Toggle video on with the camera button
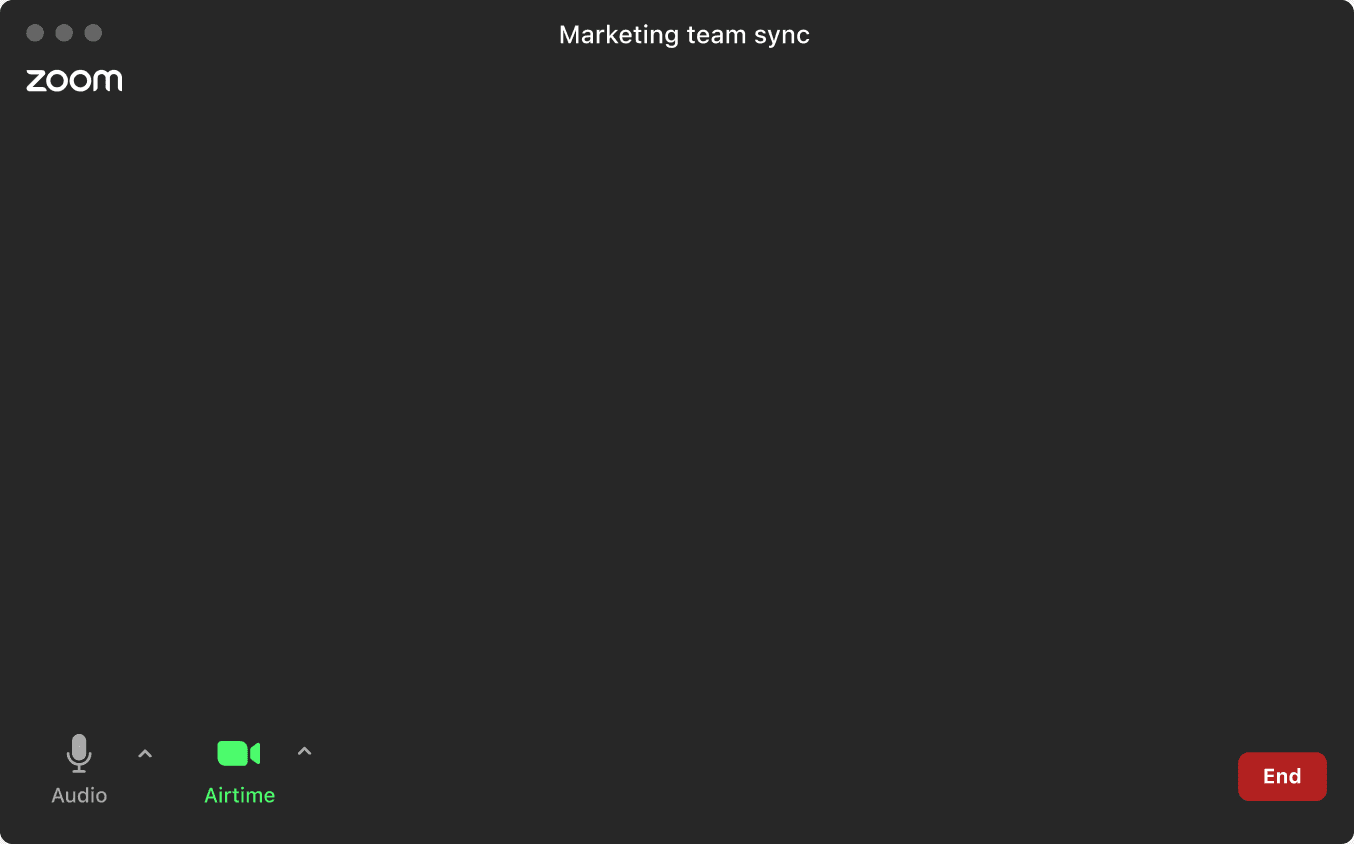 tap(238, 752)
